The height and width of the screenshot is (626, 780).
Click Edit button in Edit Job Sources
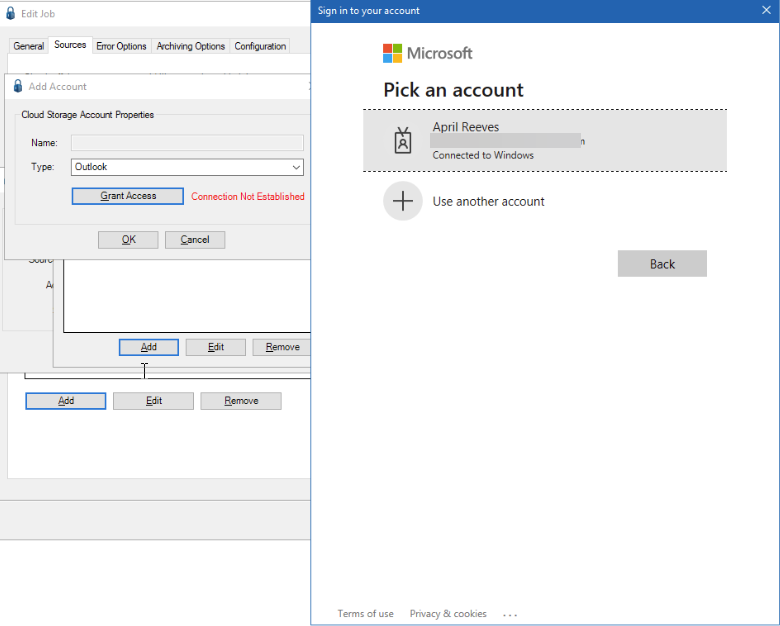[154, 401]
